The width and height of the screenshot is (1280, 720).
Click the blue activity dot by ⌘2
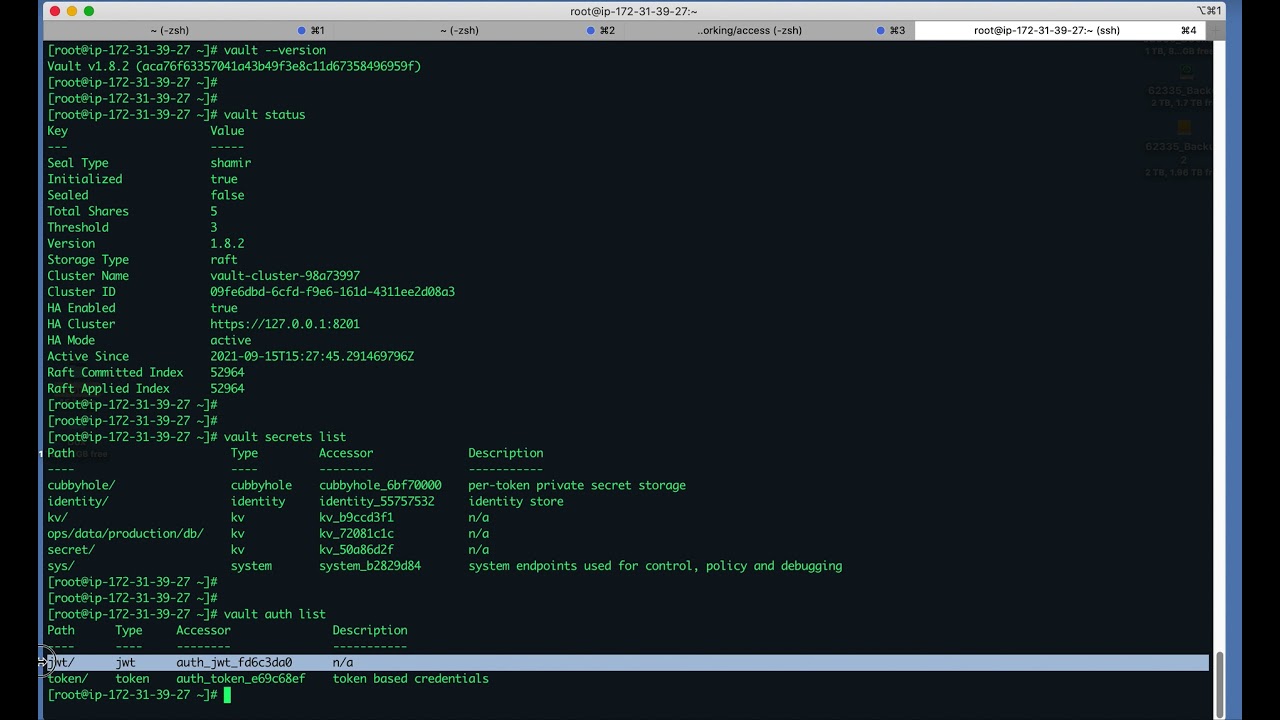click(x=591, y=30)
